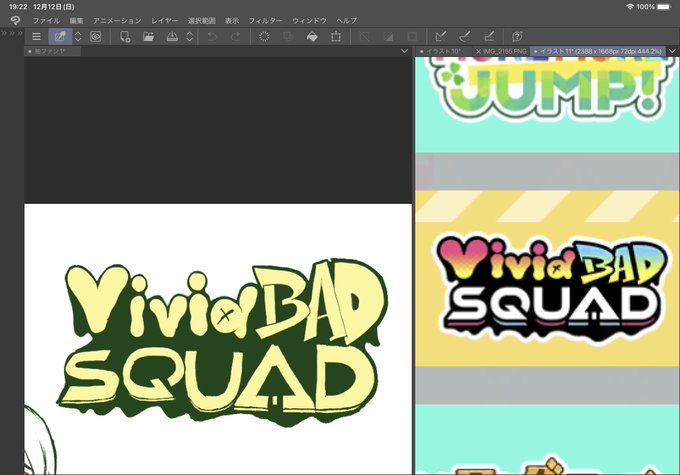Open the Clip Studio logo menu

coord(16,20)
